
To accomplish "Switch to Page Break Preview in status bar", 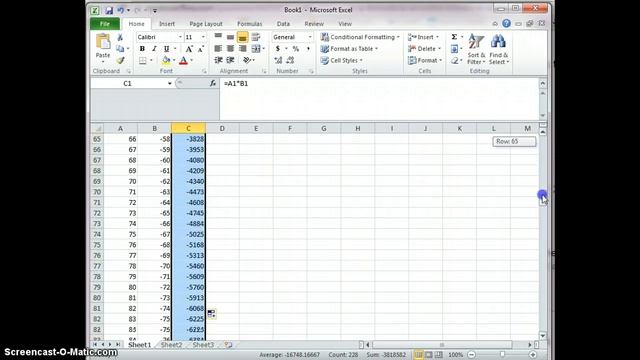I will pos(438,355).
